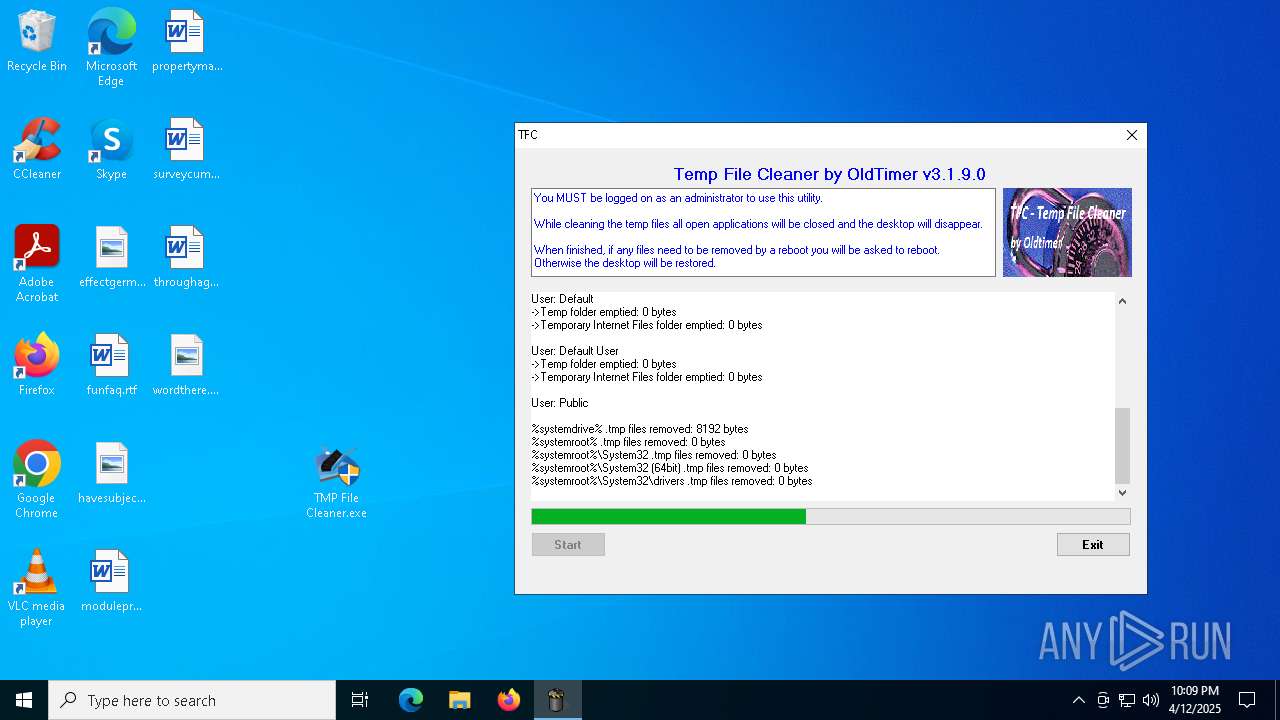Switch to TFC app on taskbar
1280x720 pixels.
coord(557,700)
